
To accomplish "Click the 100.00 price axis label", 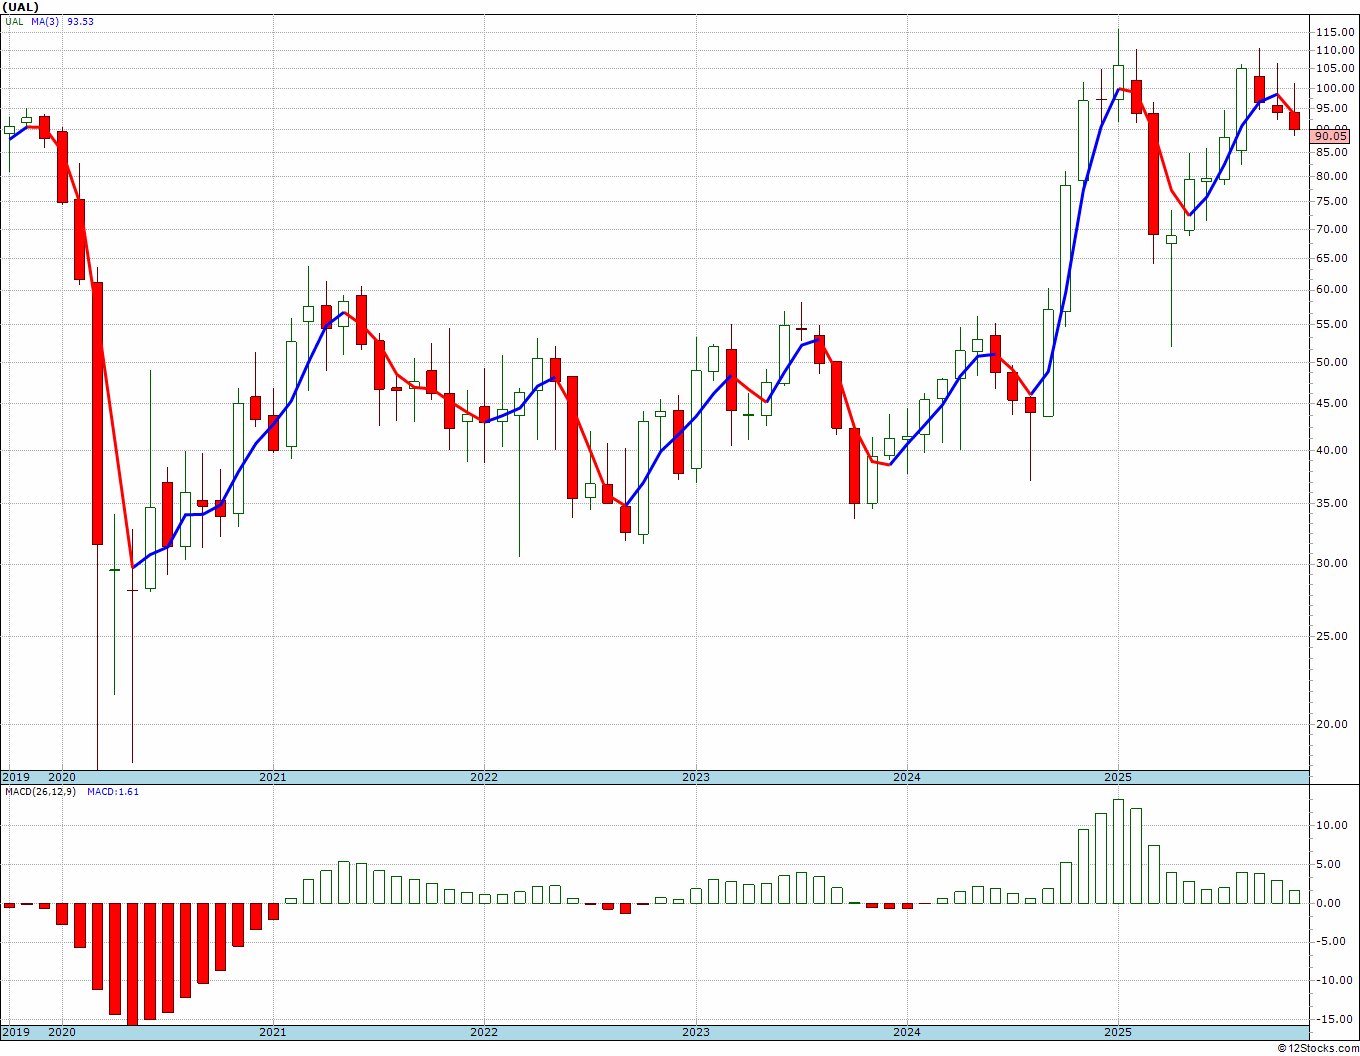I will [x=1335, y=88].
